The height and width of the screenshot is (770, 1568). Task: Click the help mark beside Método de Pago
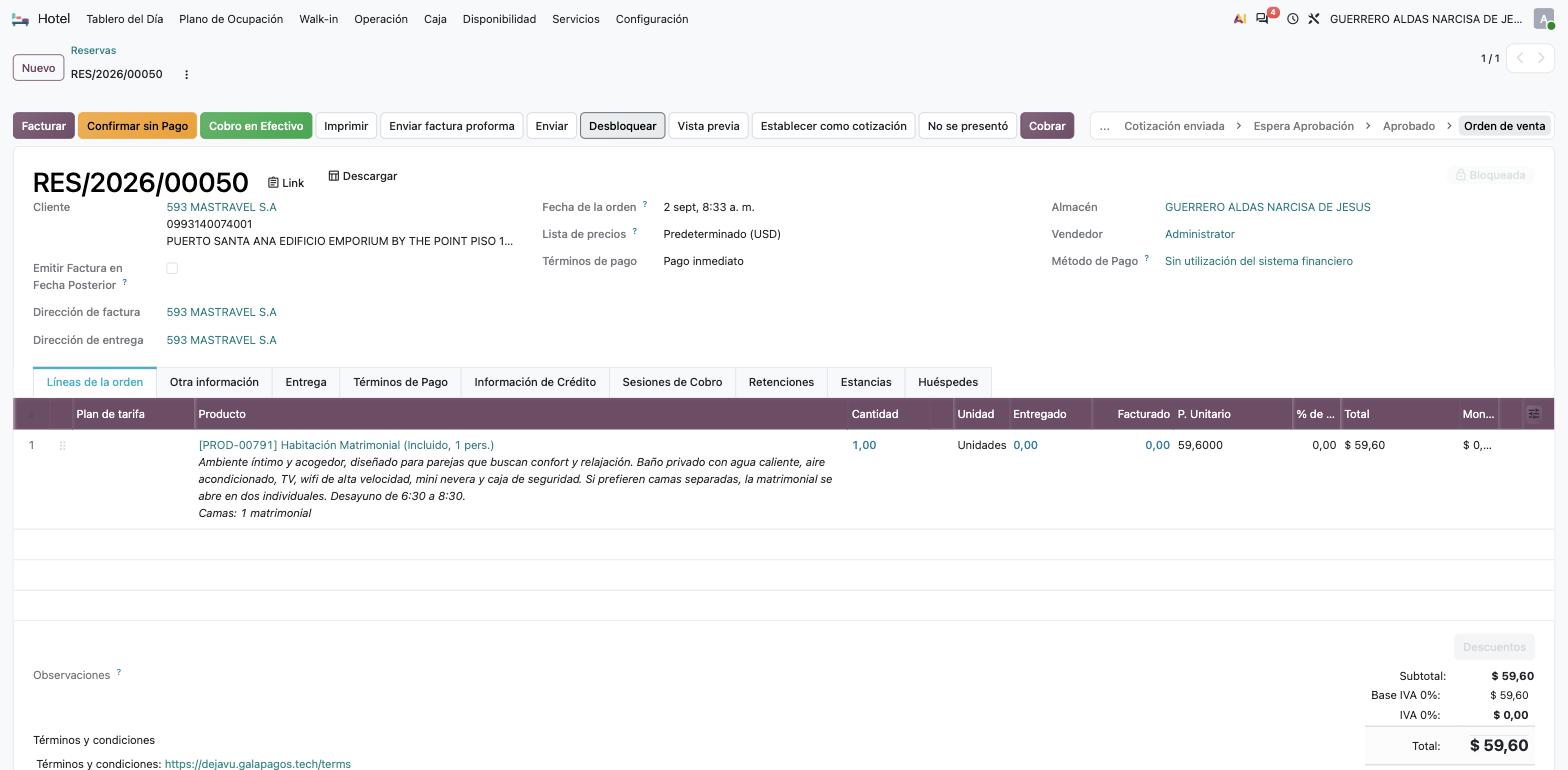(1146, 258)
